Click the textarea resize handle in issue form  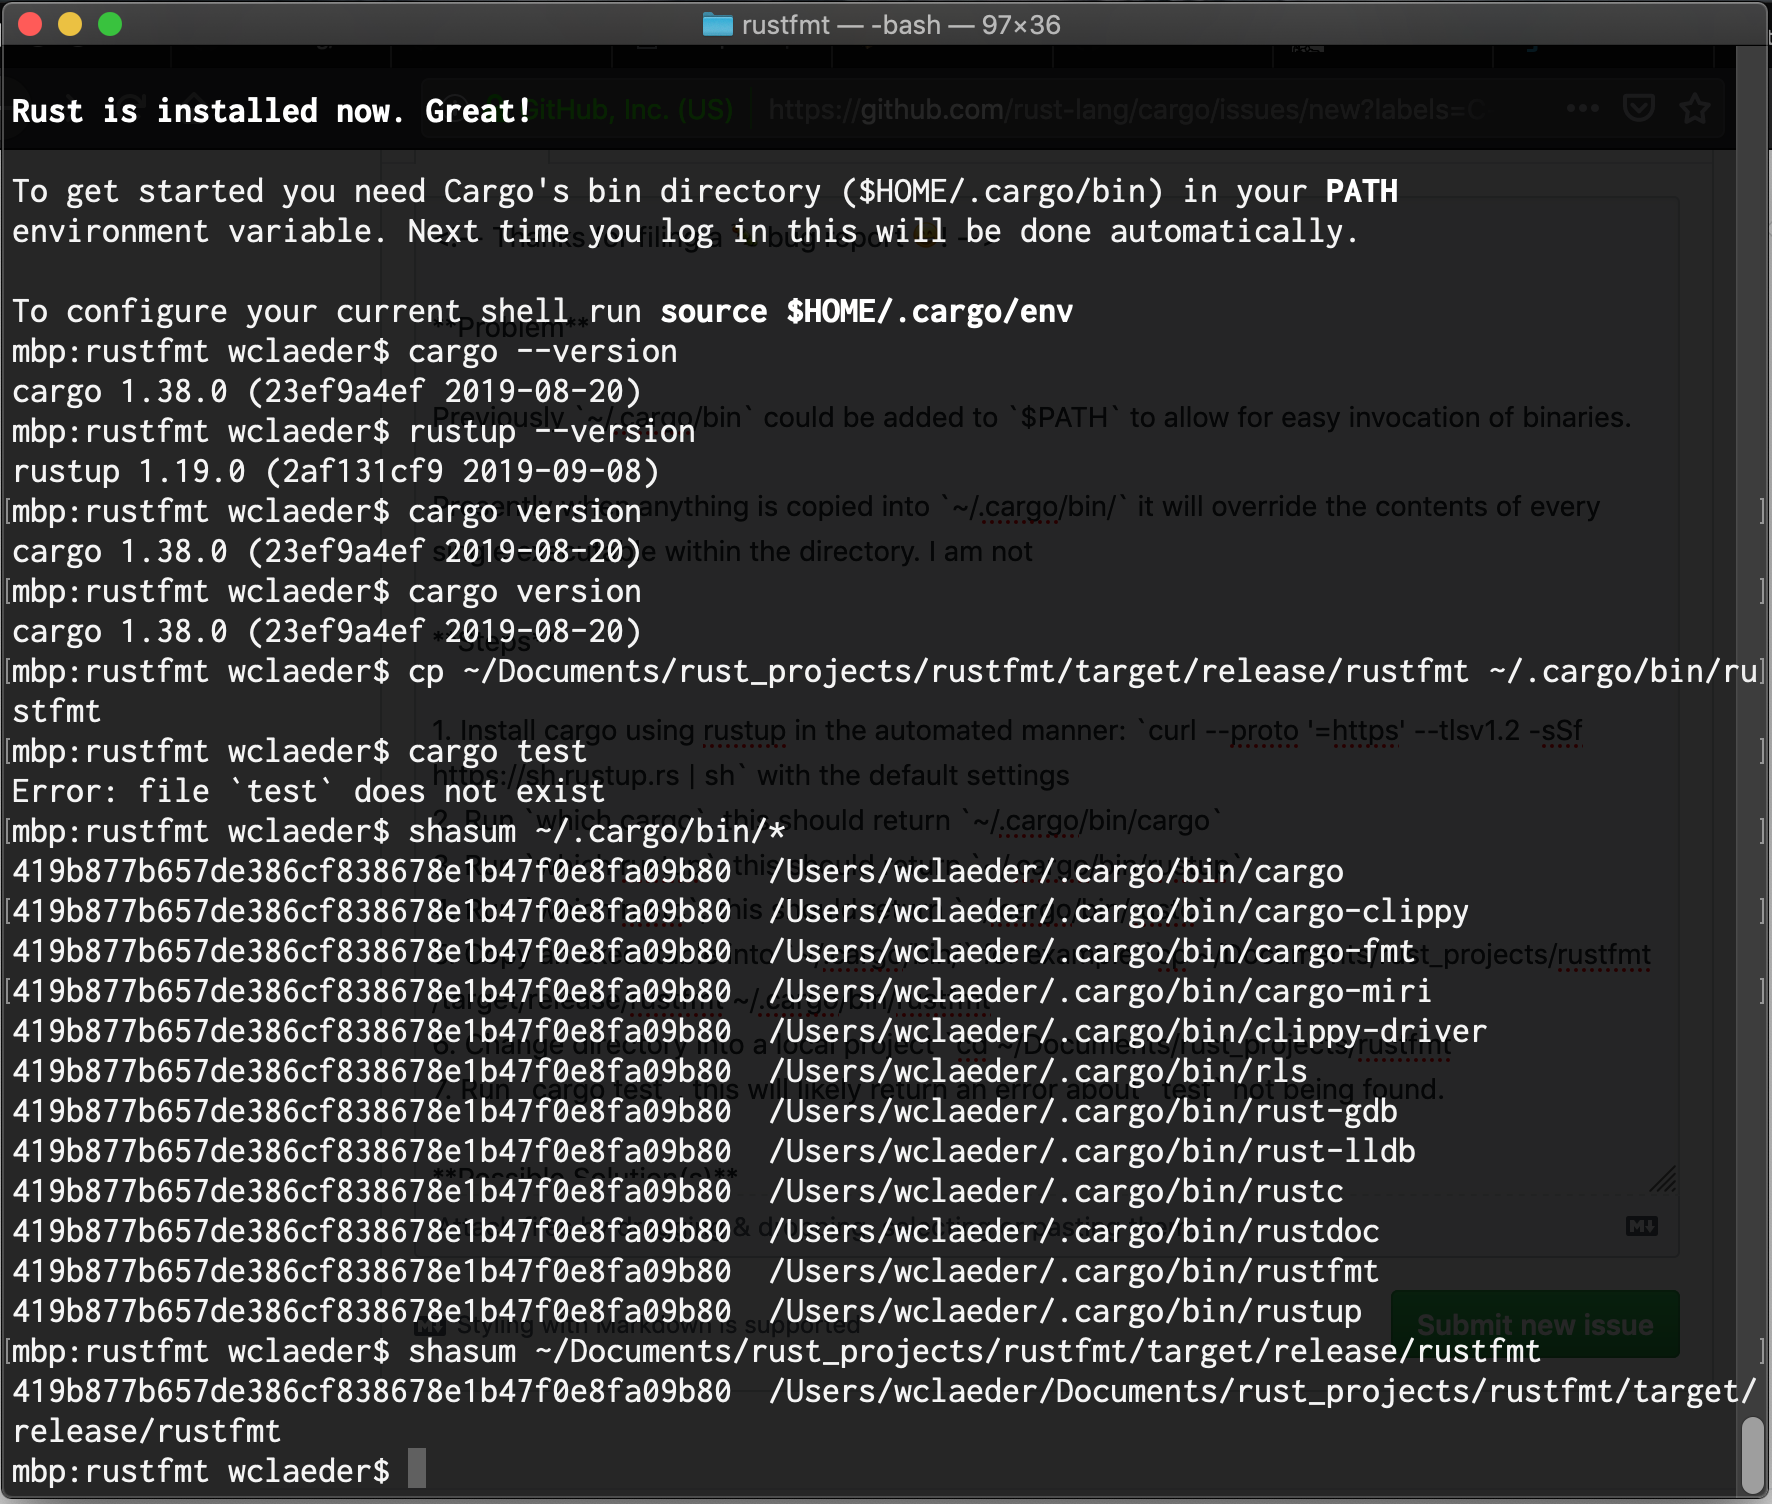1663,1179
